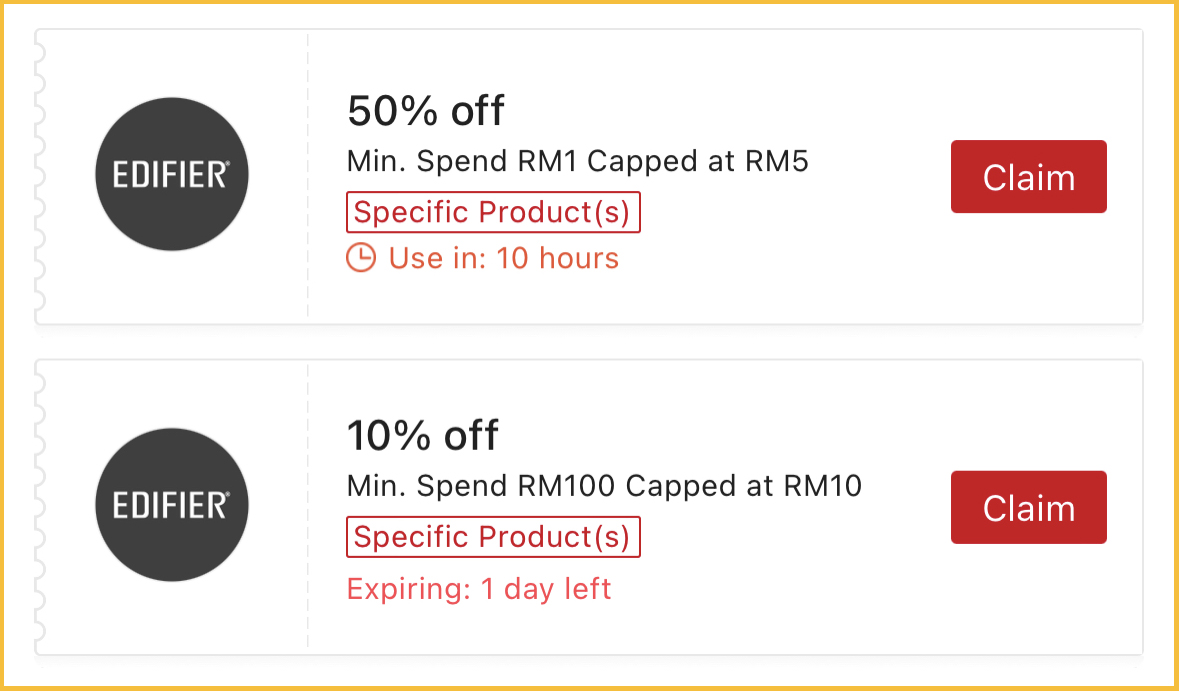The image size is (1179, 691).
Task: Select Min. Spend RM100 Capped at RM10 text
Action: pyautogui.click(x=604, y=487)
